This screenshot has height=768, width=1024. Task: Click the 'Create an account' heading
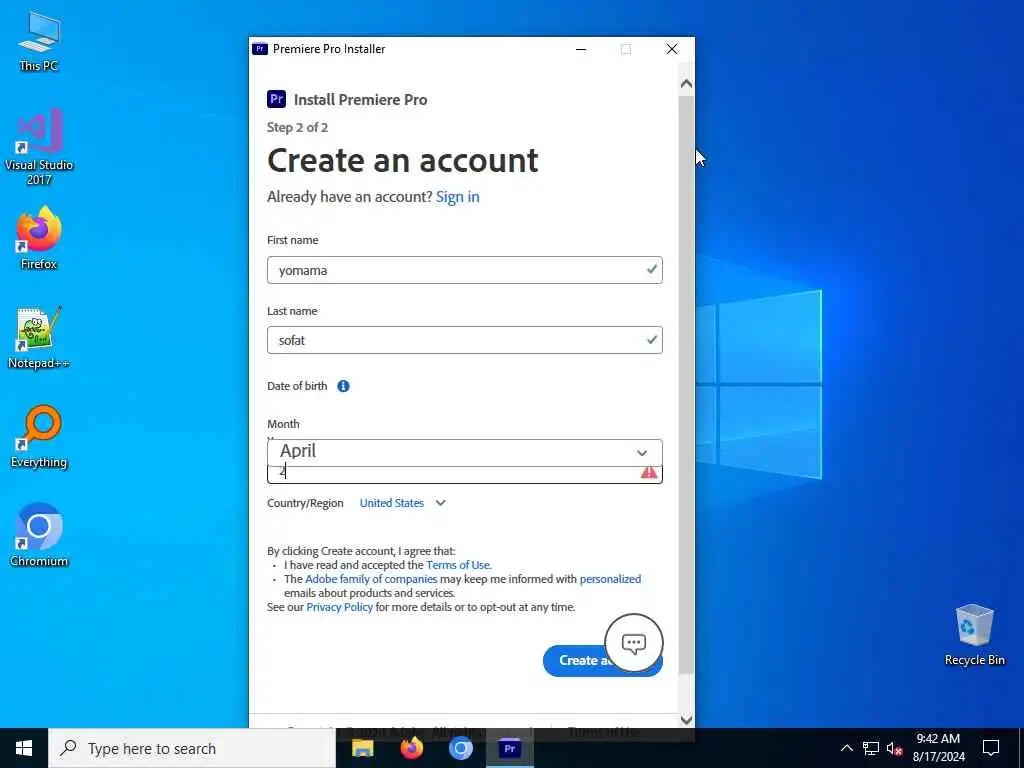point(403,160)
